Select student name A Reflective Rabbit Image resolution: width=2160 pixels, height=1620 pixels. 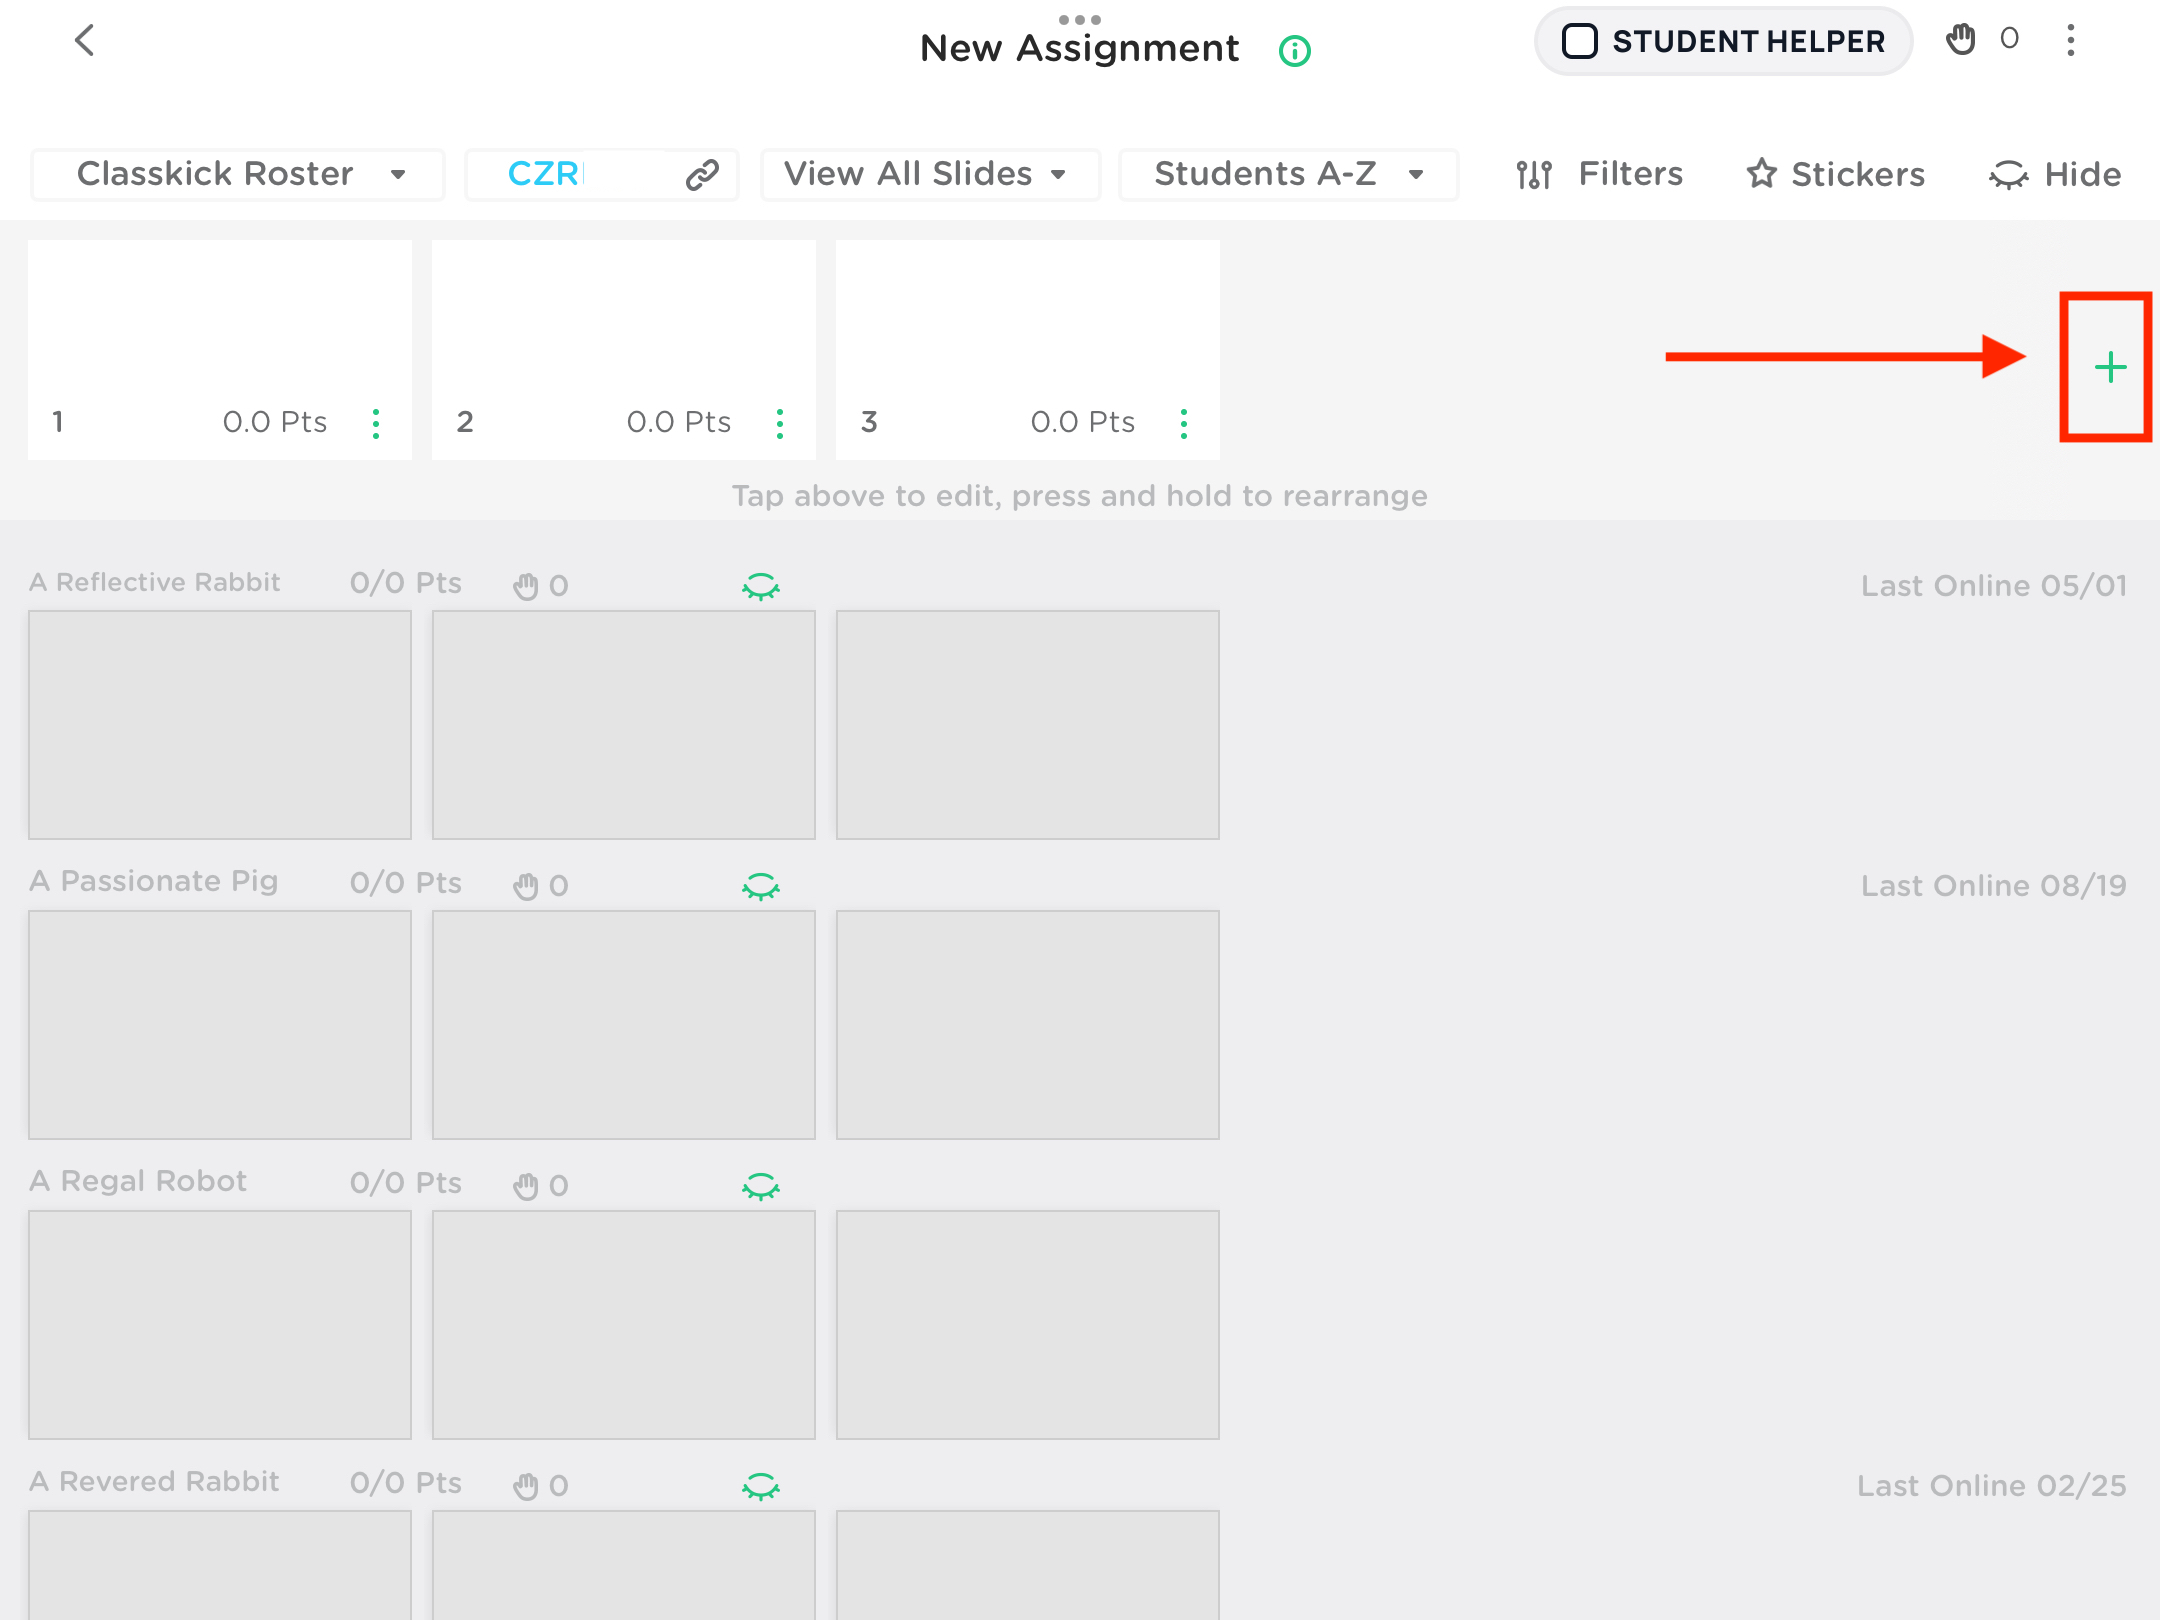[x=155, y=582]
